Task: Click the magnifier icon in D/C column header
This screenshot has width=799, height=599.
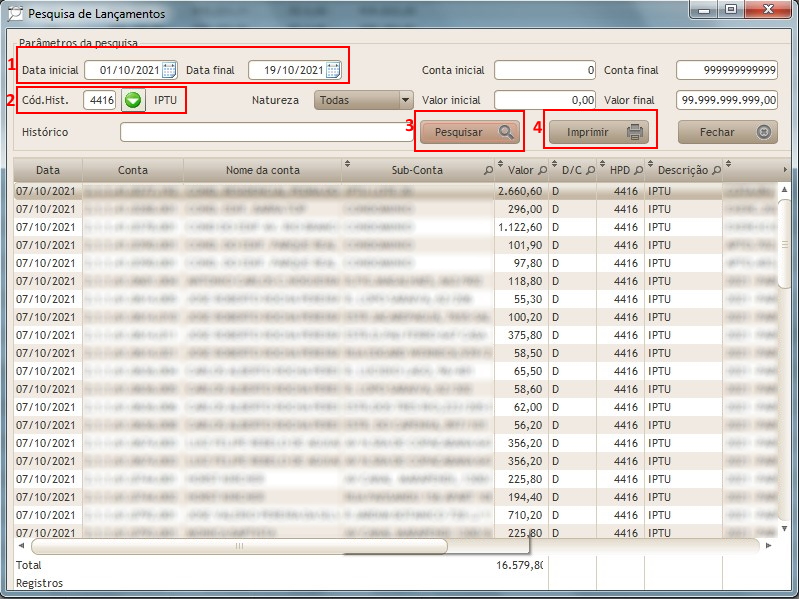Action: (587, 171)
